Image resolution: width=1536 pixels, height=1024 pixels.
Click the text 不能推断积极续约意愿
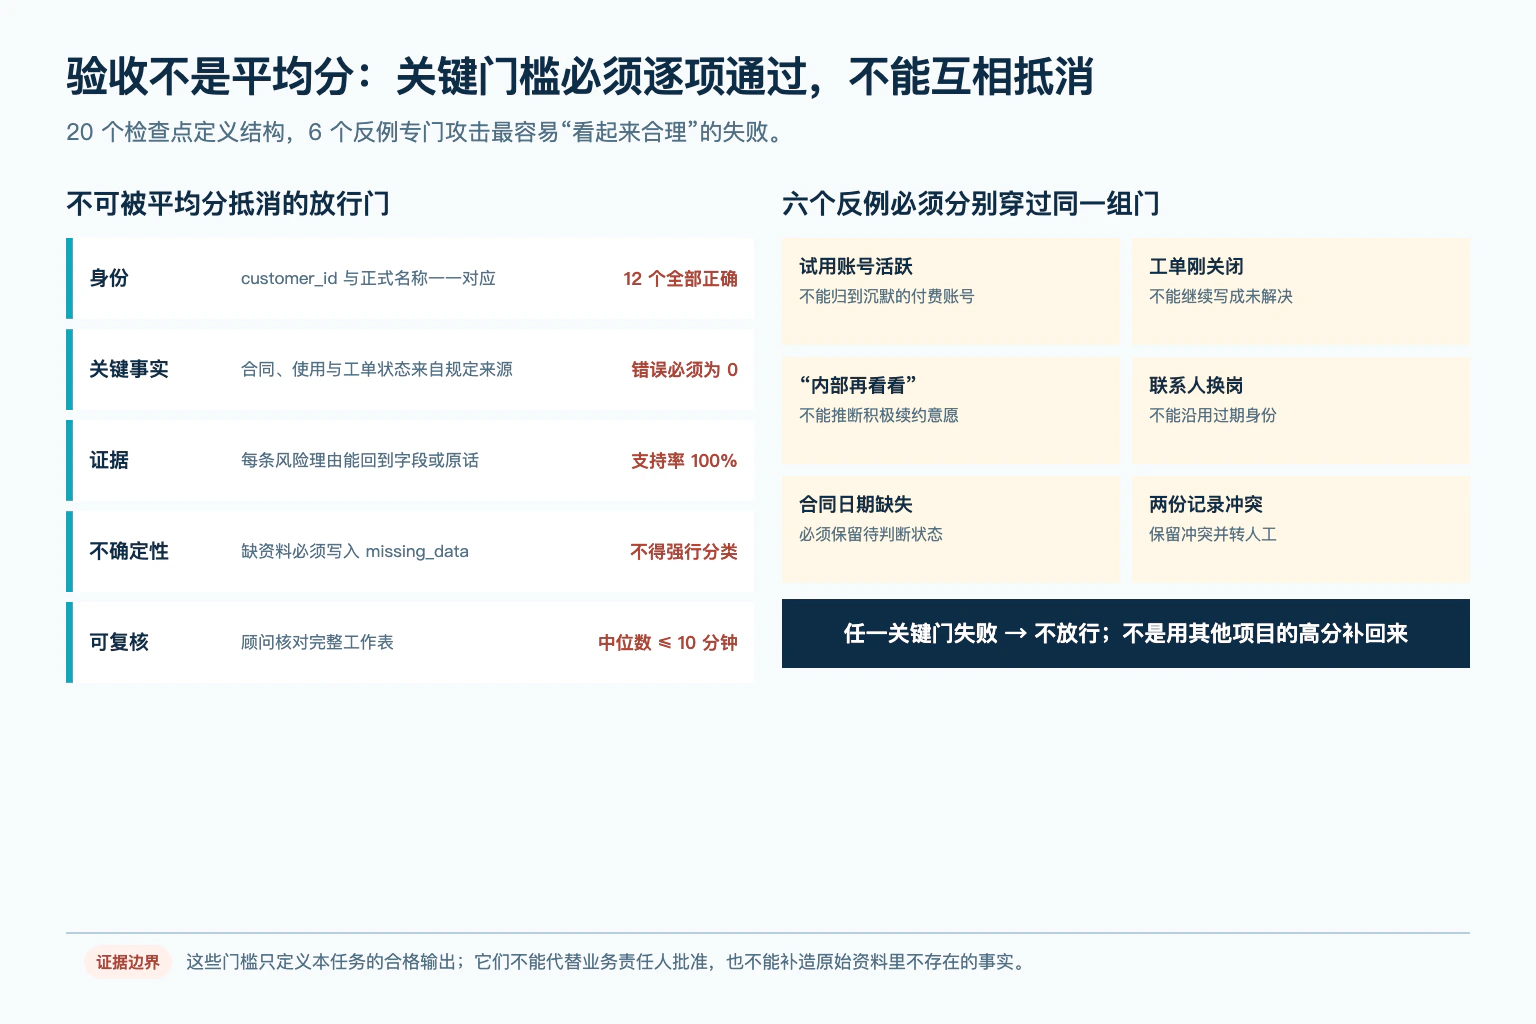(879, 415)
